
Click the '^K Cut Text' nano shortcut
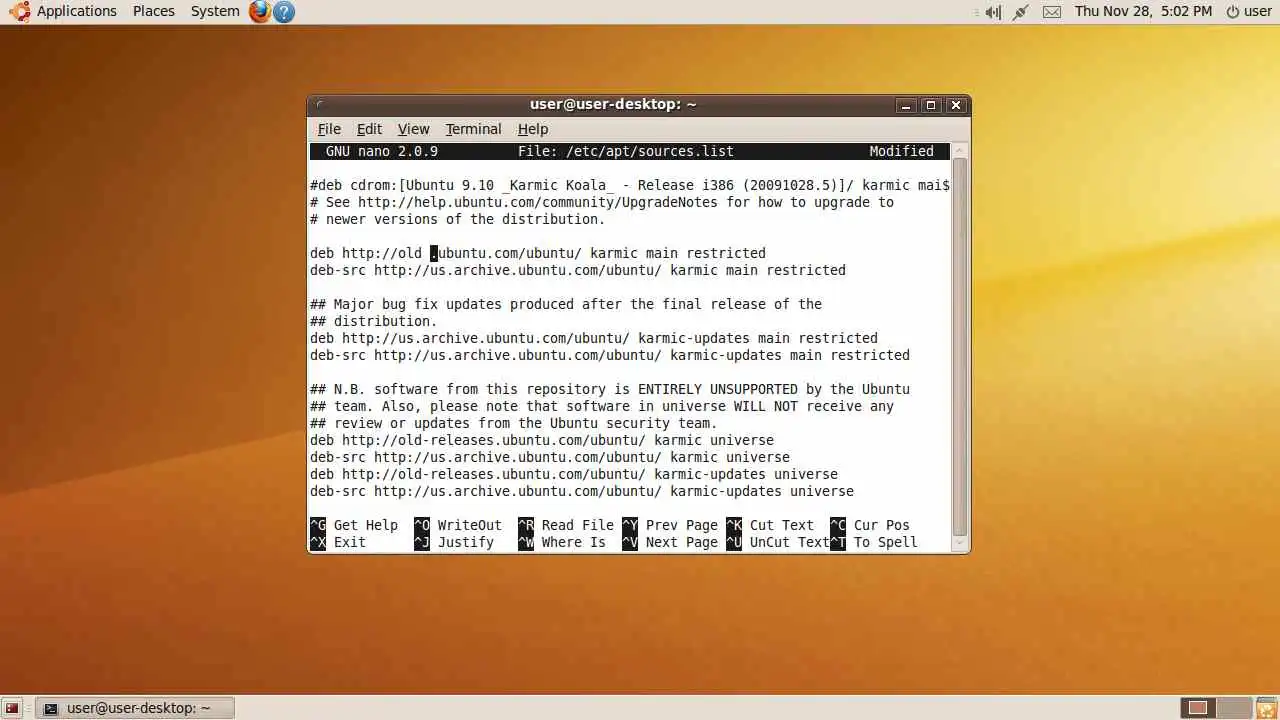click(770, 525)
